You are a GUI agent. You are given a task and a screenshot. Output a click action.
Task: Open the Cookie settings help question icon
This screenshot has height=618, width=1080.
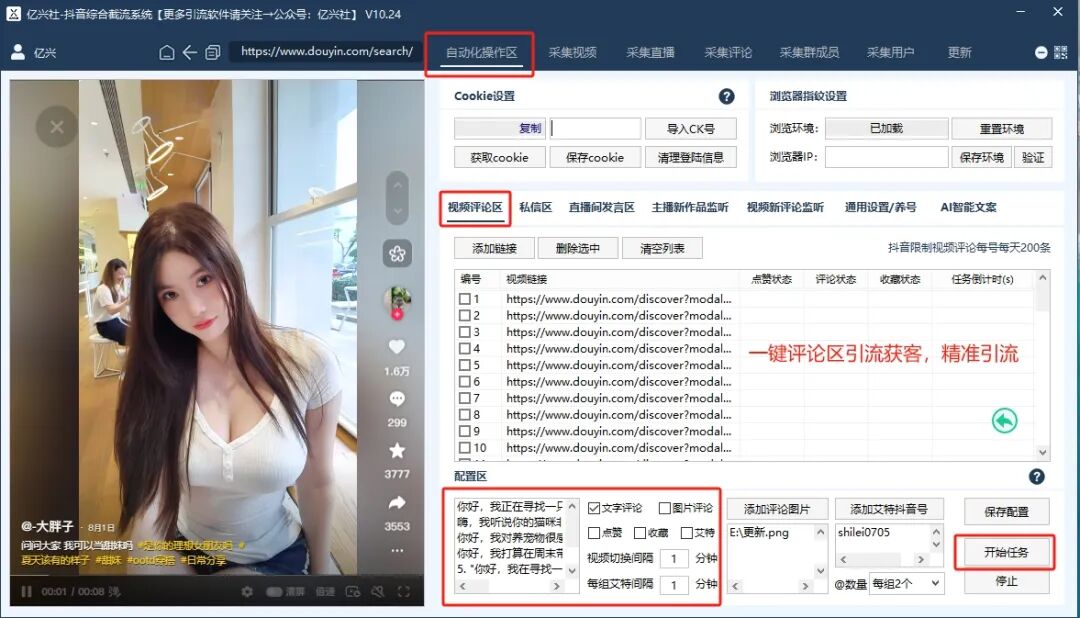(726, 96)
